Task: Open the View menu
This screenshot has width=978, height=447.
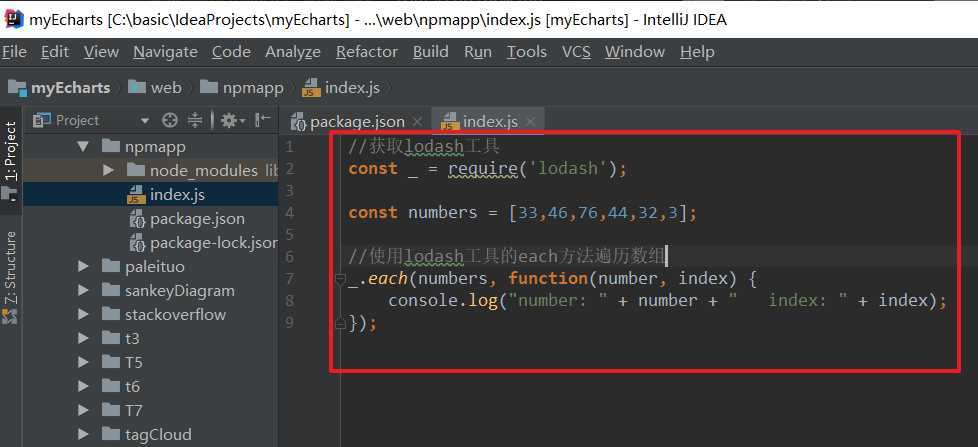Action: click(101, 52)
